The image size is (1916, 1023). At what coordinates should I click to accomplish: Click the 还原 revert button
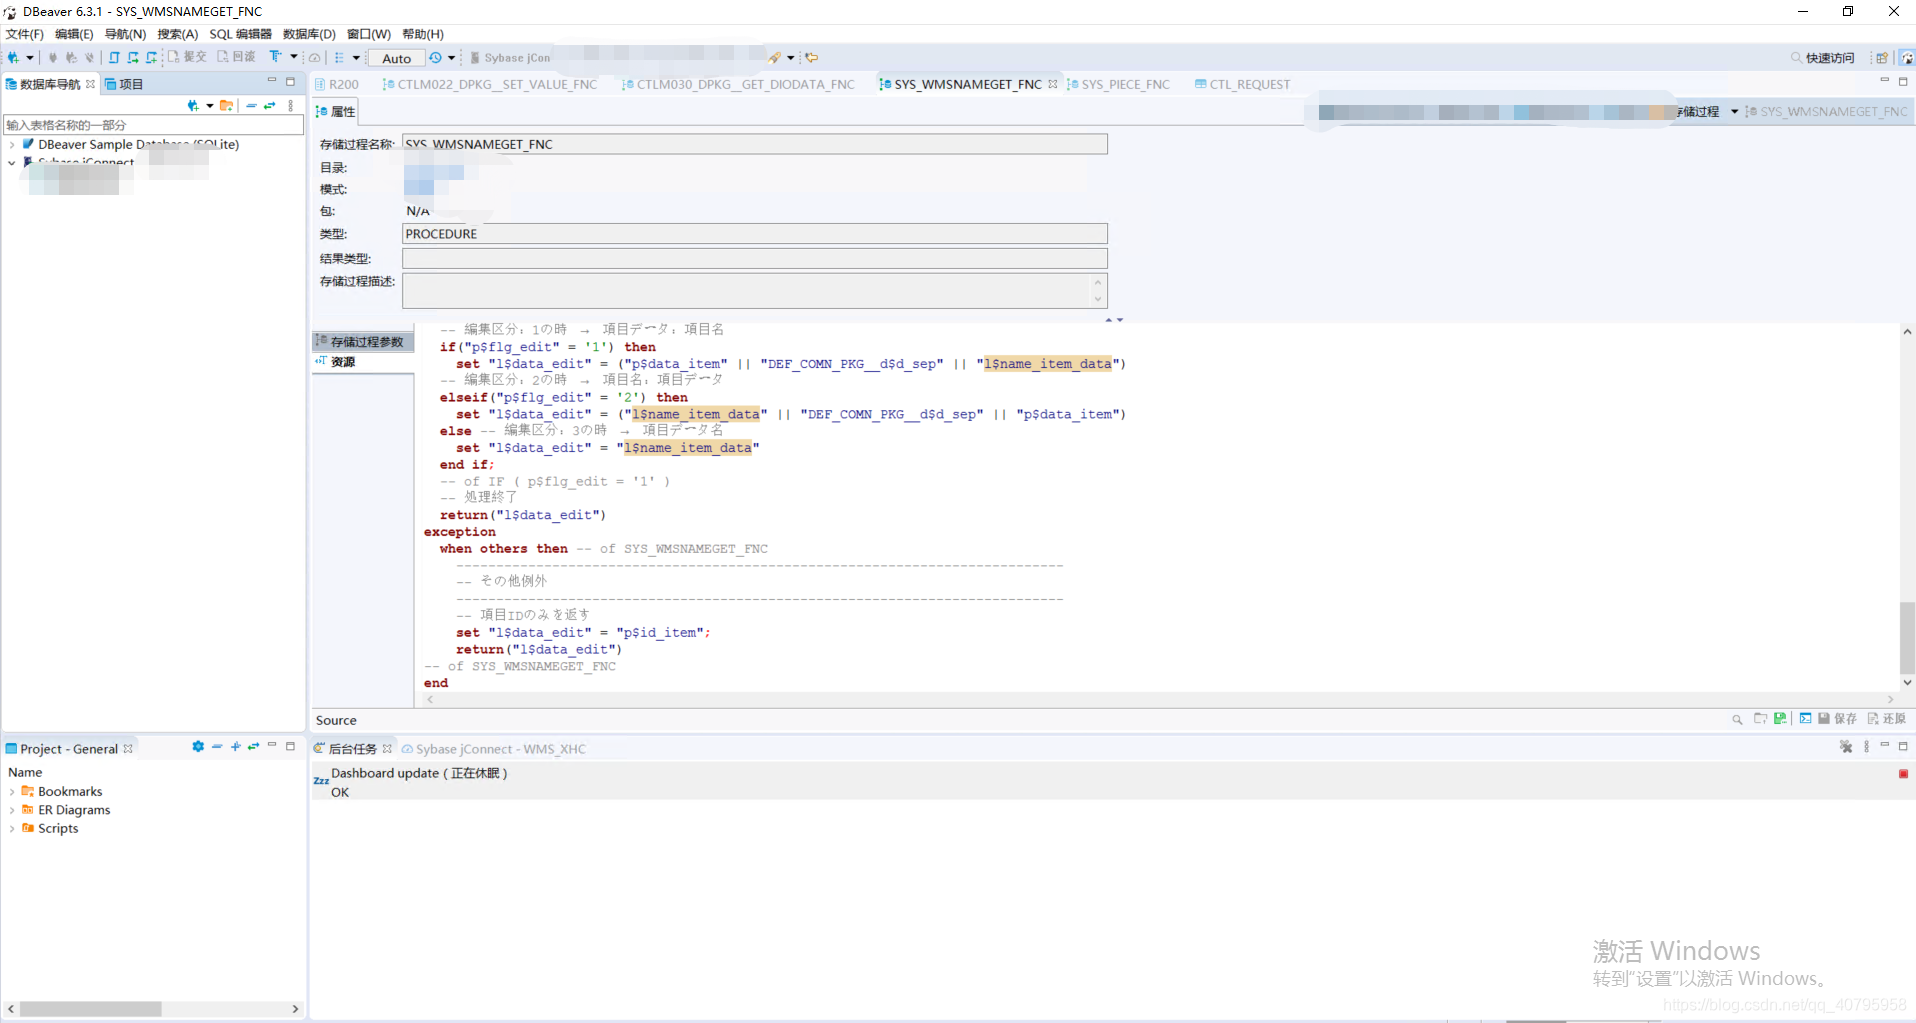(1886, 719)
